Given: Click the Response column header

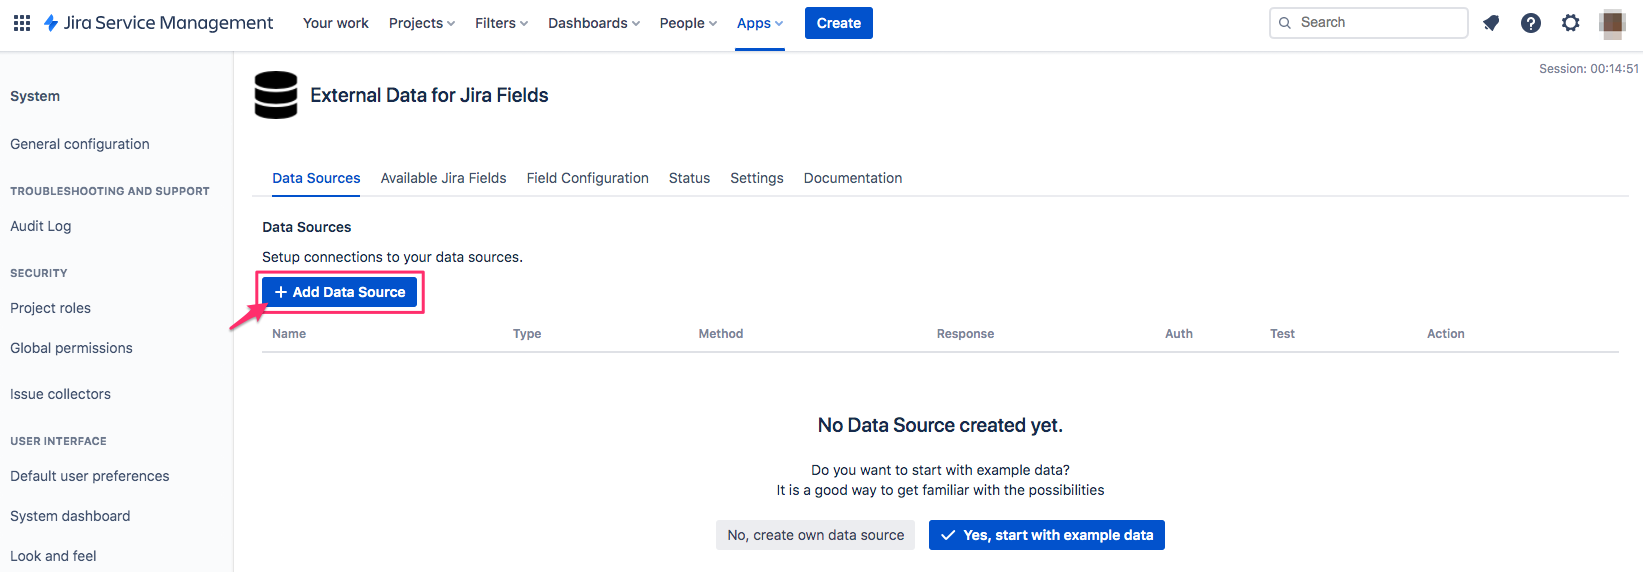Looking at the screenshot, I should 966,334.
